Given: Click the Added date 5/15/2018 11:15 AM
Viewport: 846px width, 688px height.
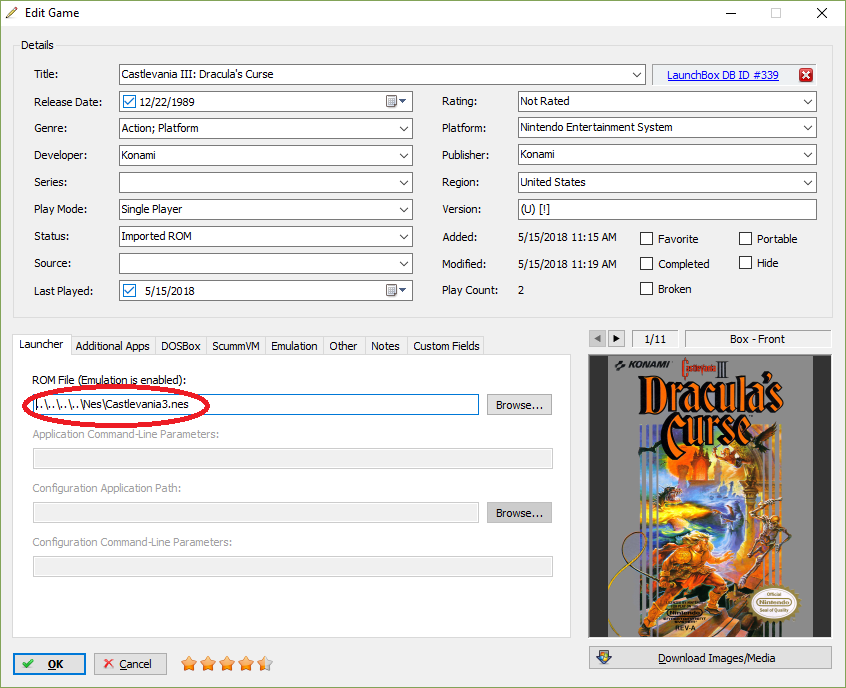Looking at the screenshot, I should pyautogui.click(x=567, y=237).
